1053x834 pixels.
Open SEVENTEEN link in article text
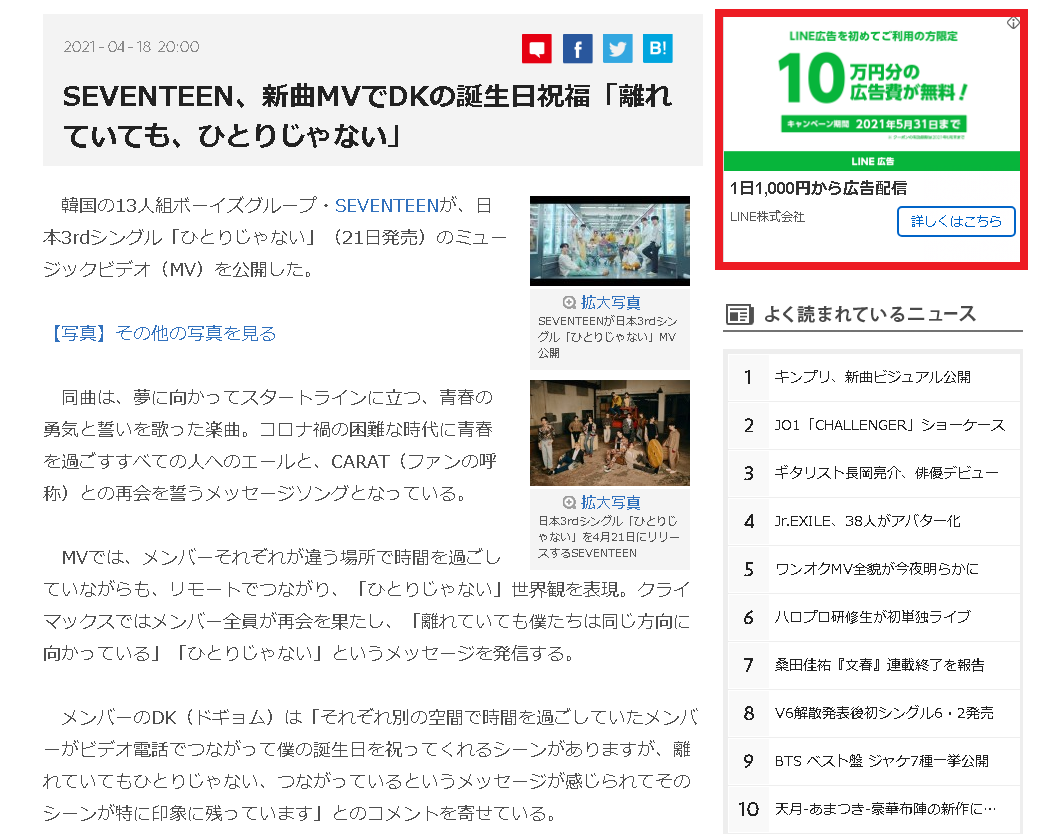(386, 205)
